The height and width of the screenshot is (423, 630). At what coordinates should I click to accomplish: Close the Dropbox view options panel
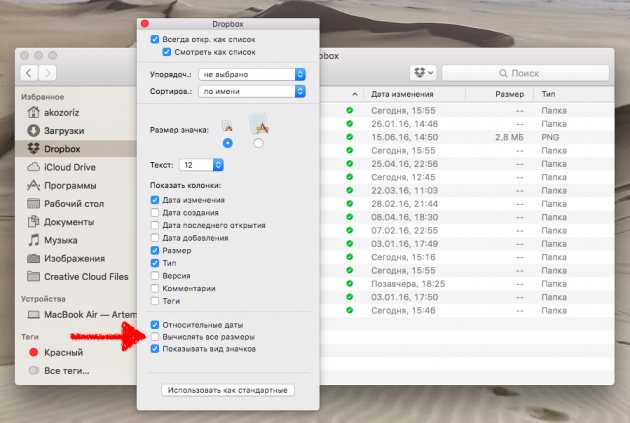(x=145, y=24)
